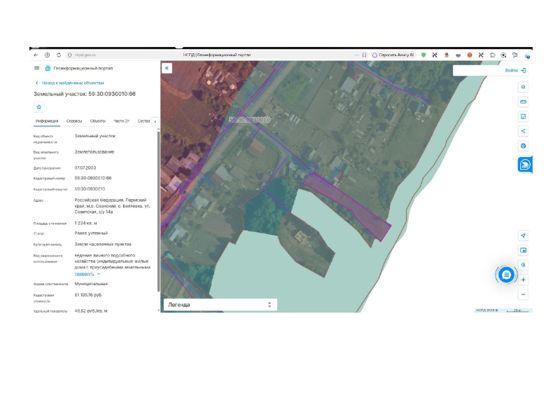Expand the Легенда panel
The height and width of the screenshot is (396, 560).
pos(220,305)
